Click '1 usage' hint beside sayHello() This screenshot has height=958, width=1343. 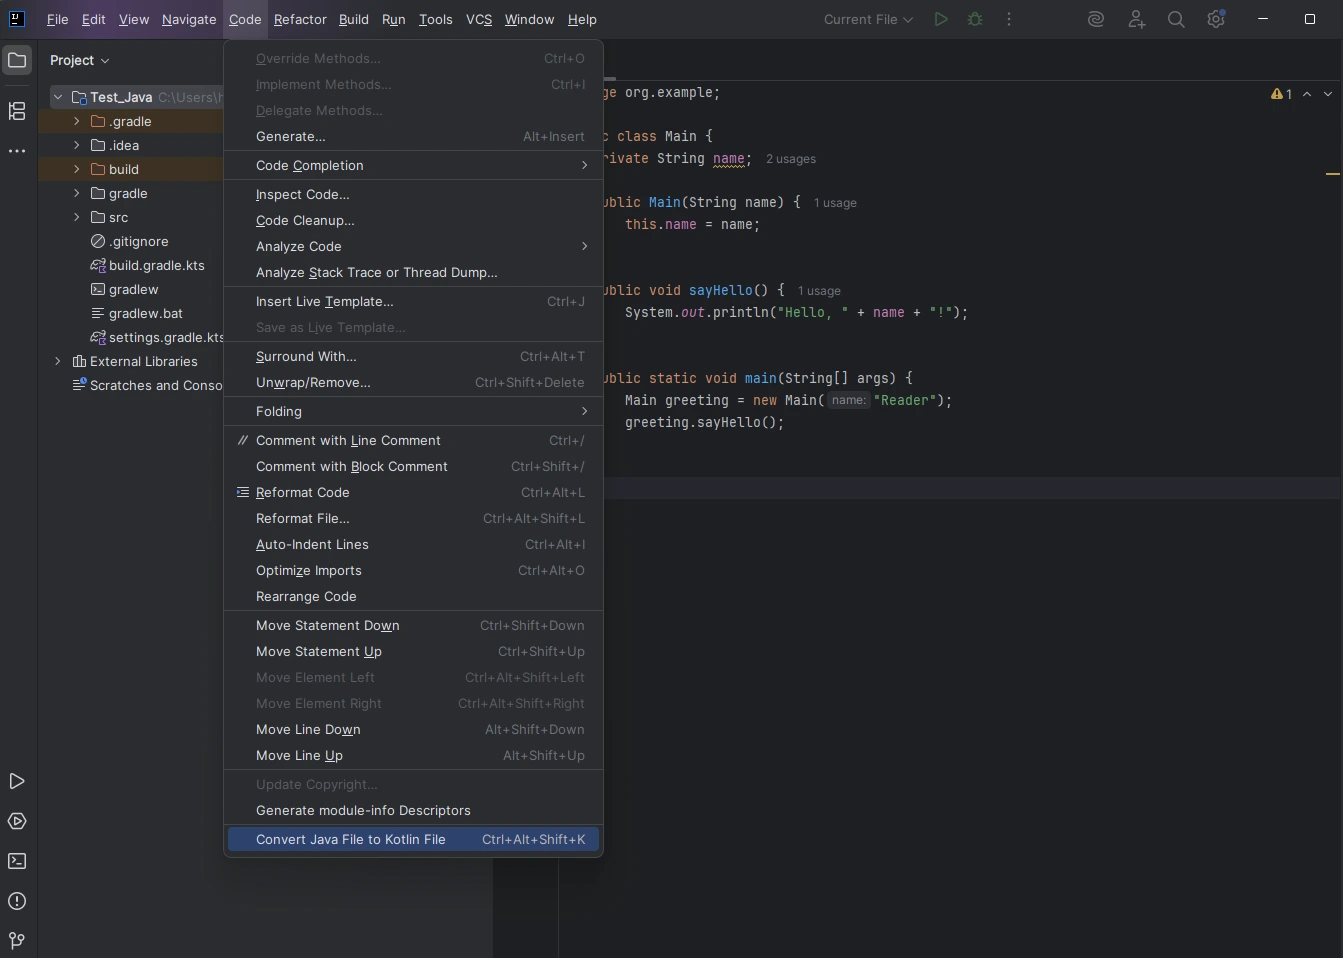[819, 291]
